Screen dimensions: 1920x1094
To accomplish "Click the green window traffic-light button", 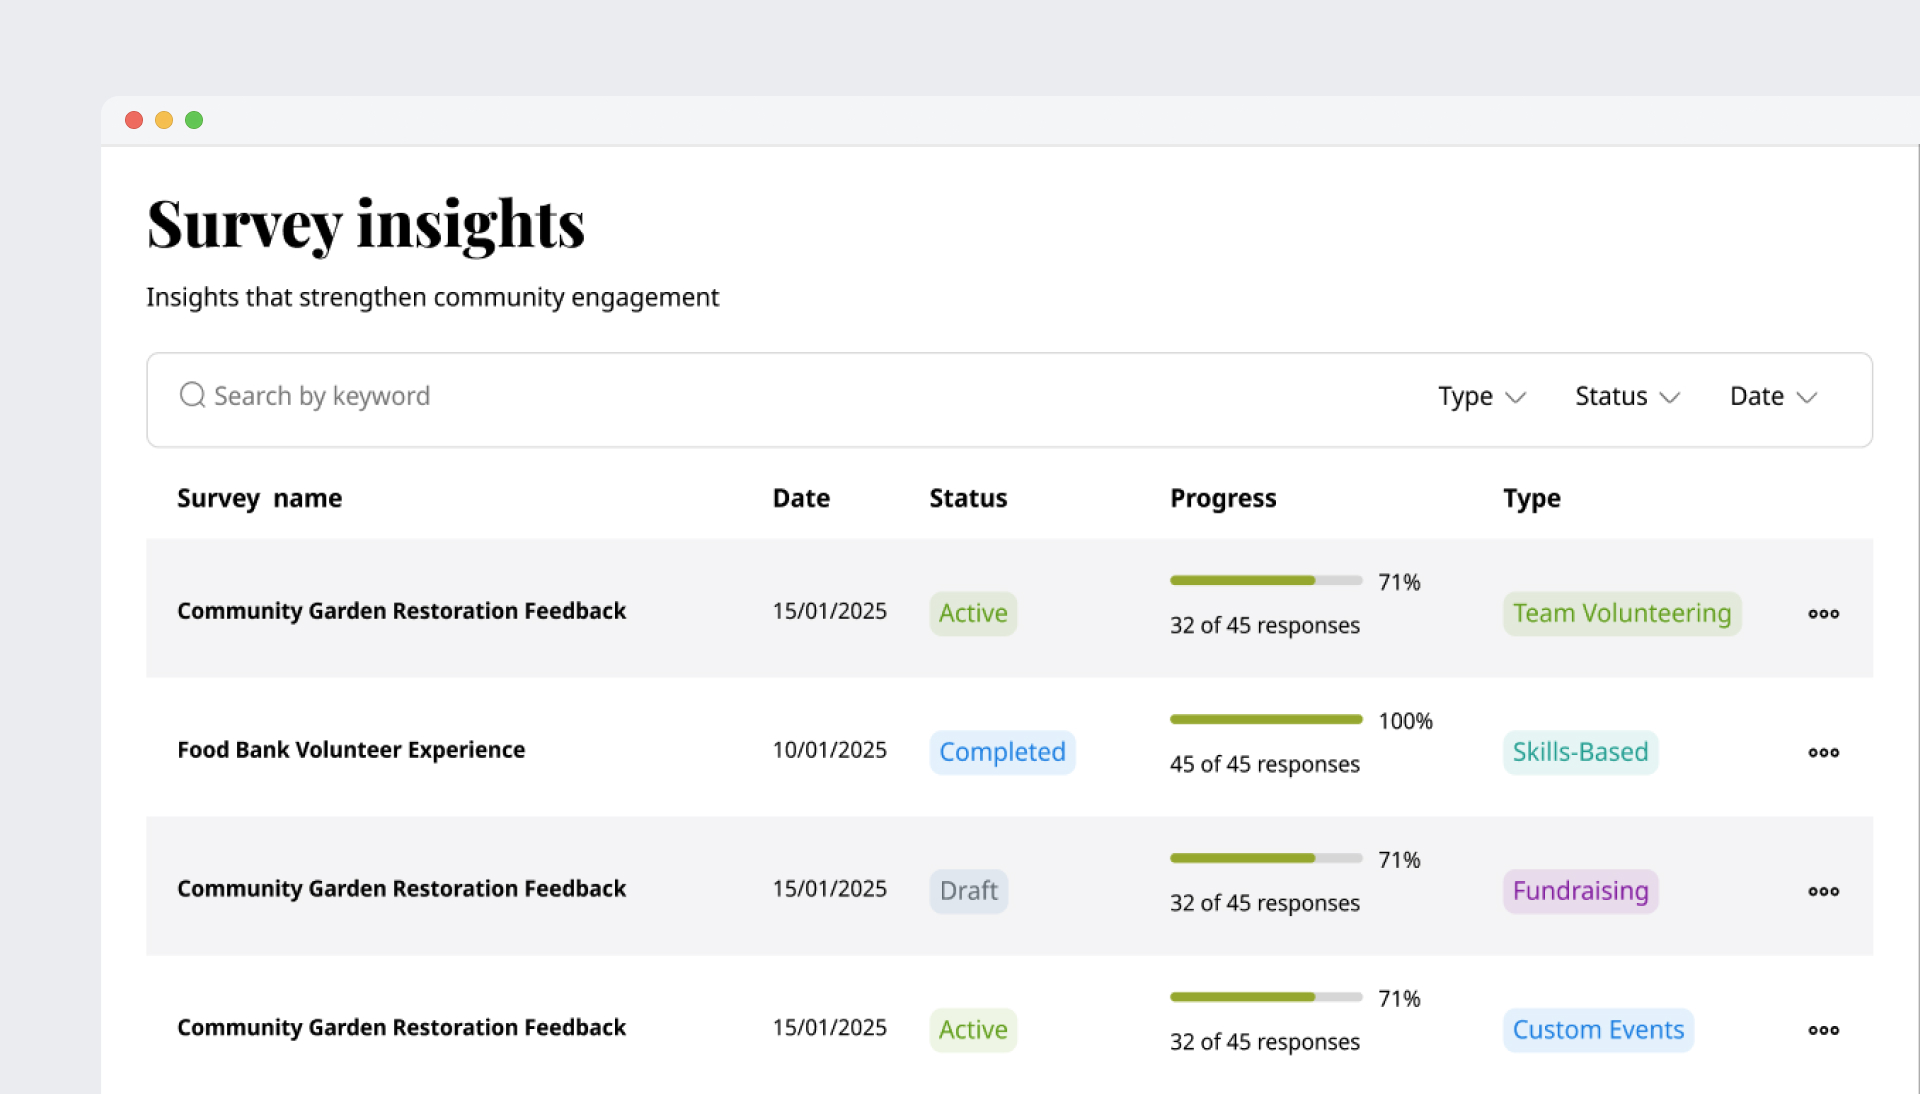I will (x=194, y=120).
